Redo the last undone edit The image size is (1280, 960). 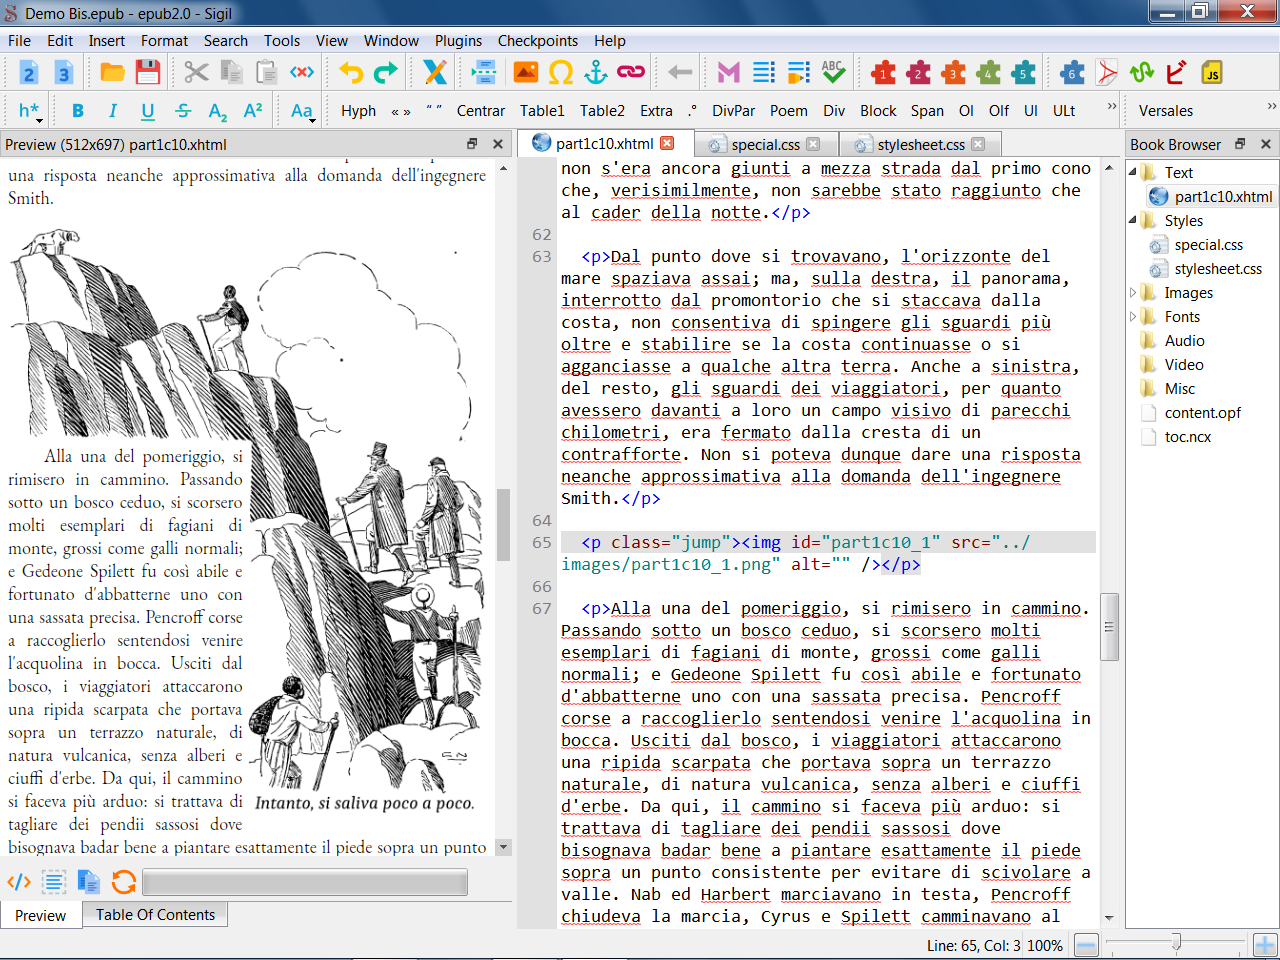(x=385, y=72)
